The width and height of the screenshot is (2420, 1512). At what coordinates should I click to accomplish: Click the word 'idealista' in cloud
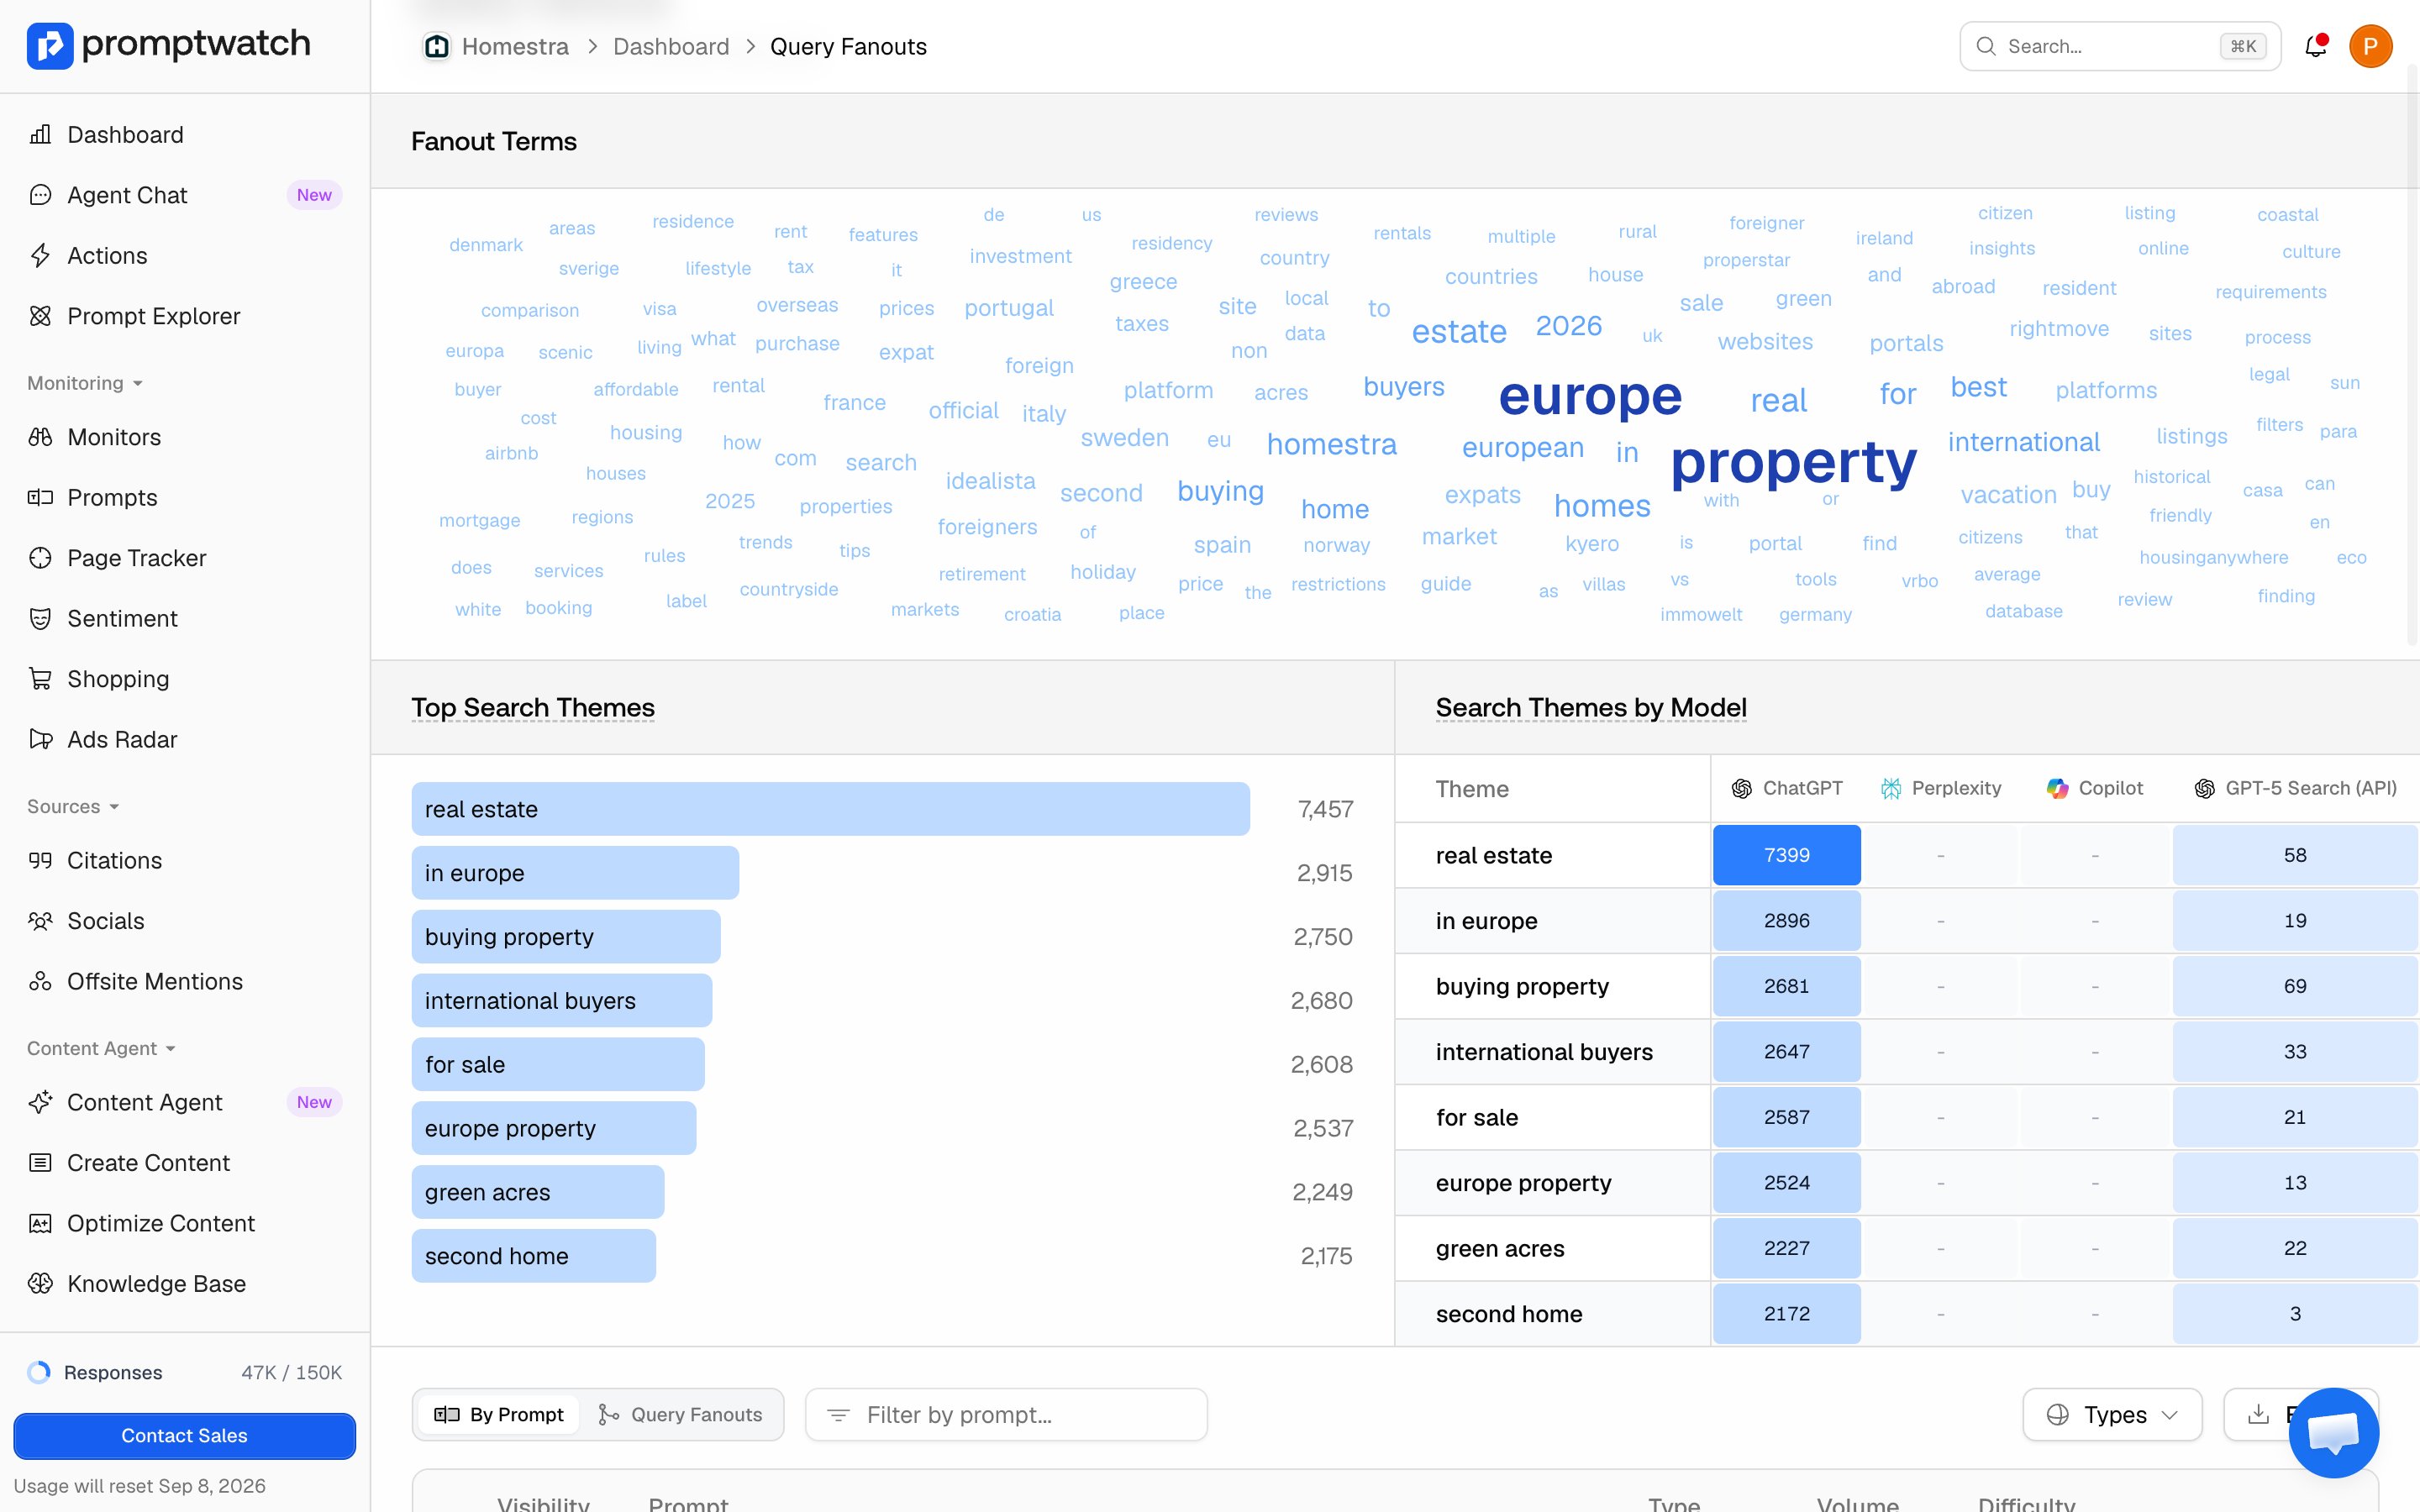coord(990,481)
